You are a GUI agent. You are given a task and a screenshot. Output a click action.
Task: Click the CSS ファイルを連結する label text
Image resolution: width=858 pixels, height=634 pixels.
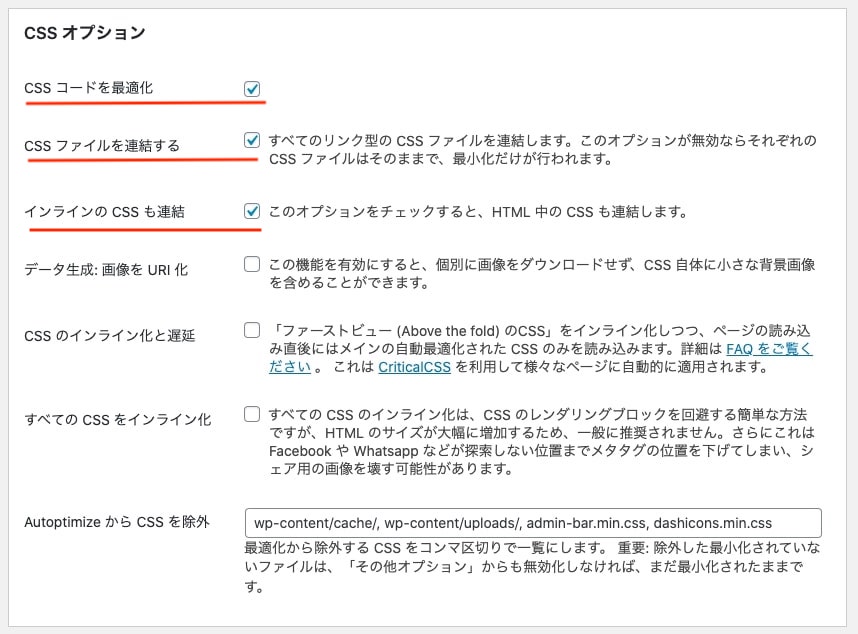point(102,146)
